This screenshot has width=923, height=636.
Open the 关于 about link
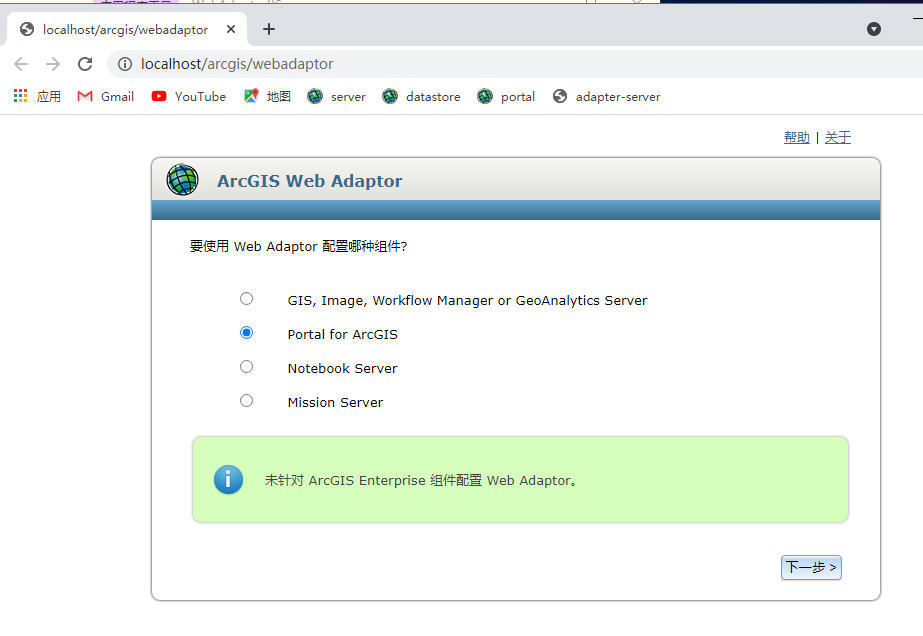tap(838, 137)
